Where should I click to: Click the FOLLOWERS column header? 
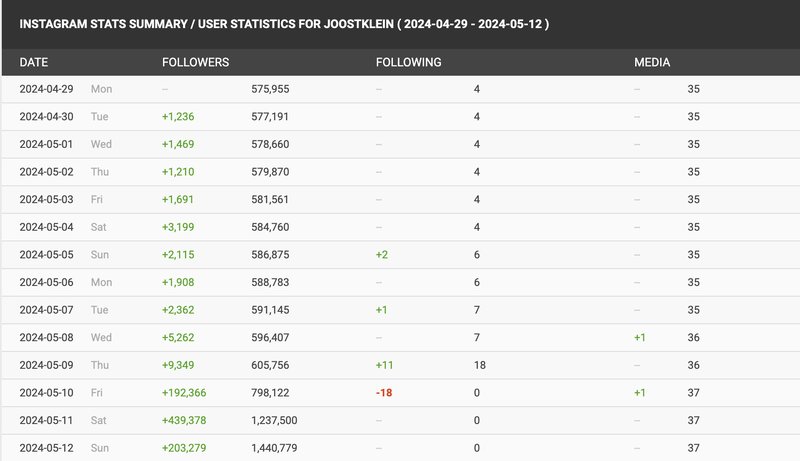pos(195,62)
